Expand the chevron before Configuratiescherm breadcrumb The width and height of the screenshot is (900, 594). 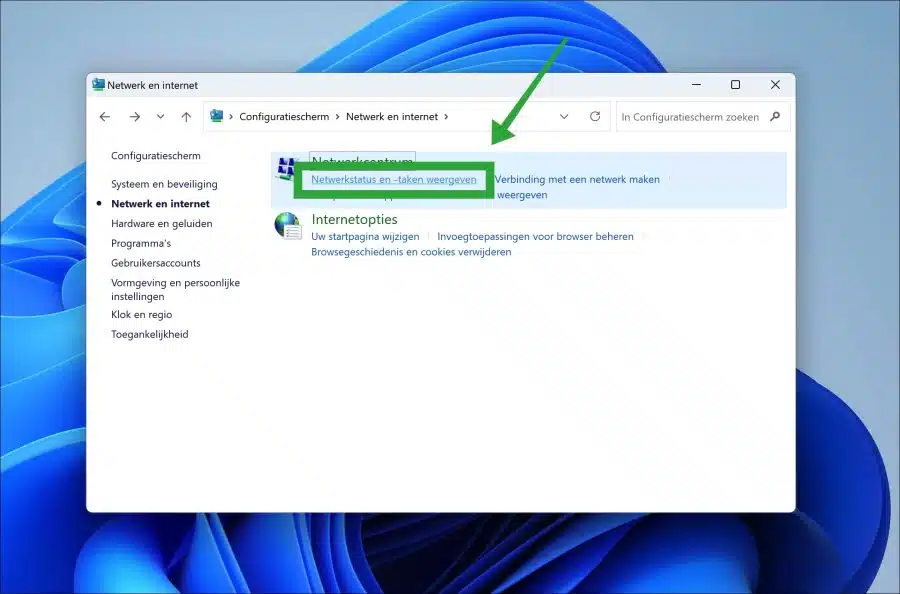point(231,117)
